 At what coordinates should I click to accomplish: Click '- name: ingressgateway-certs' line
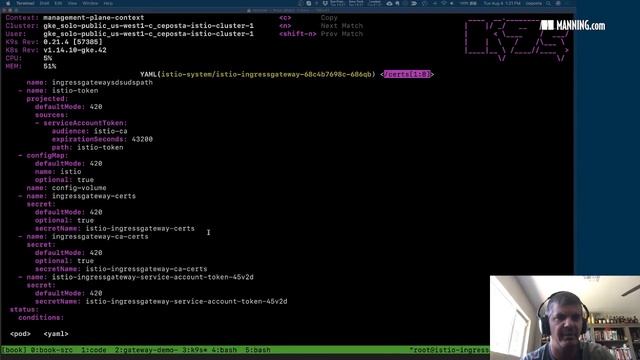pos(77,196)
